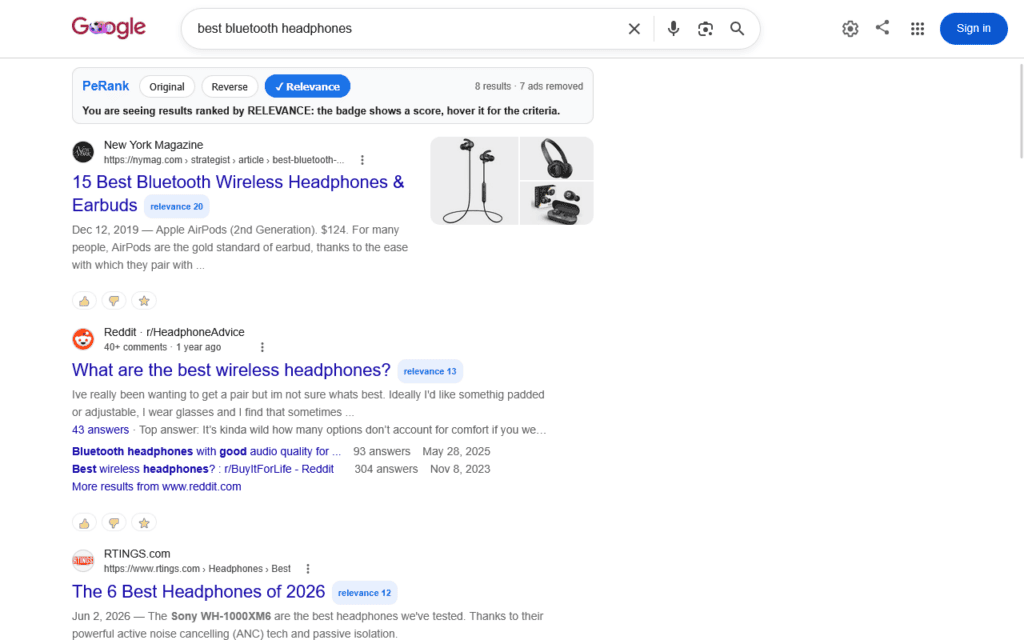
Task: Click the New York Magazine favicon
Action: pos(83,152)
